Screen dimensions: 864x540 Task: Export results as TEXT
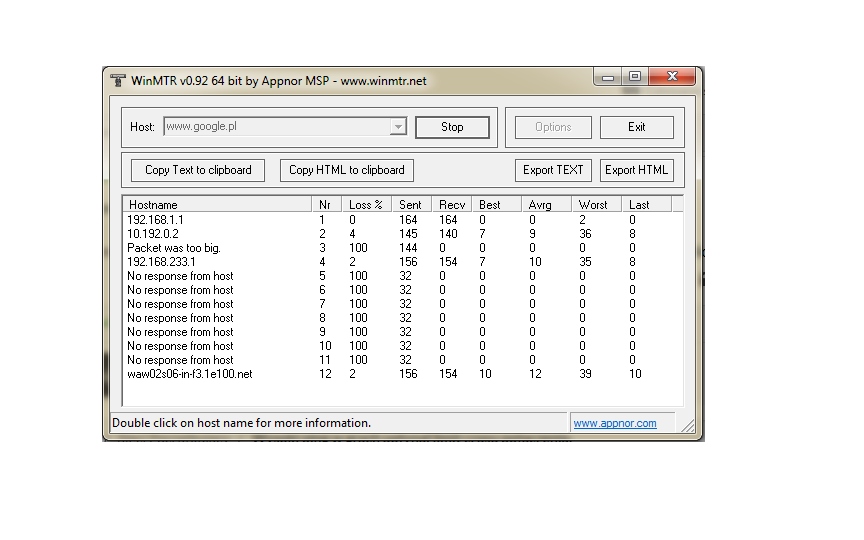click(553, 170)
